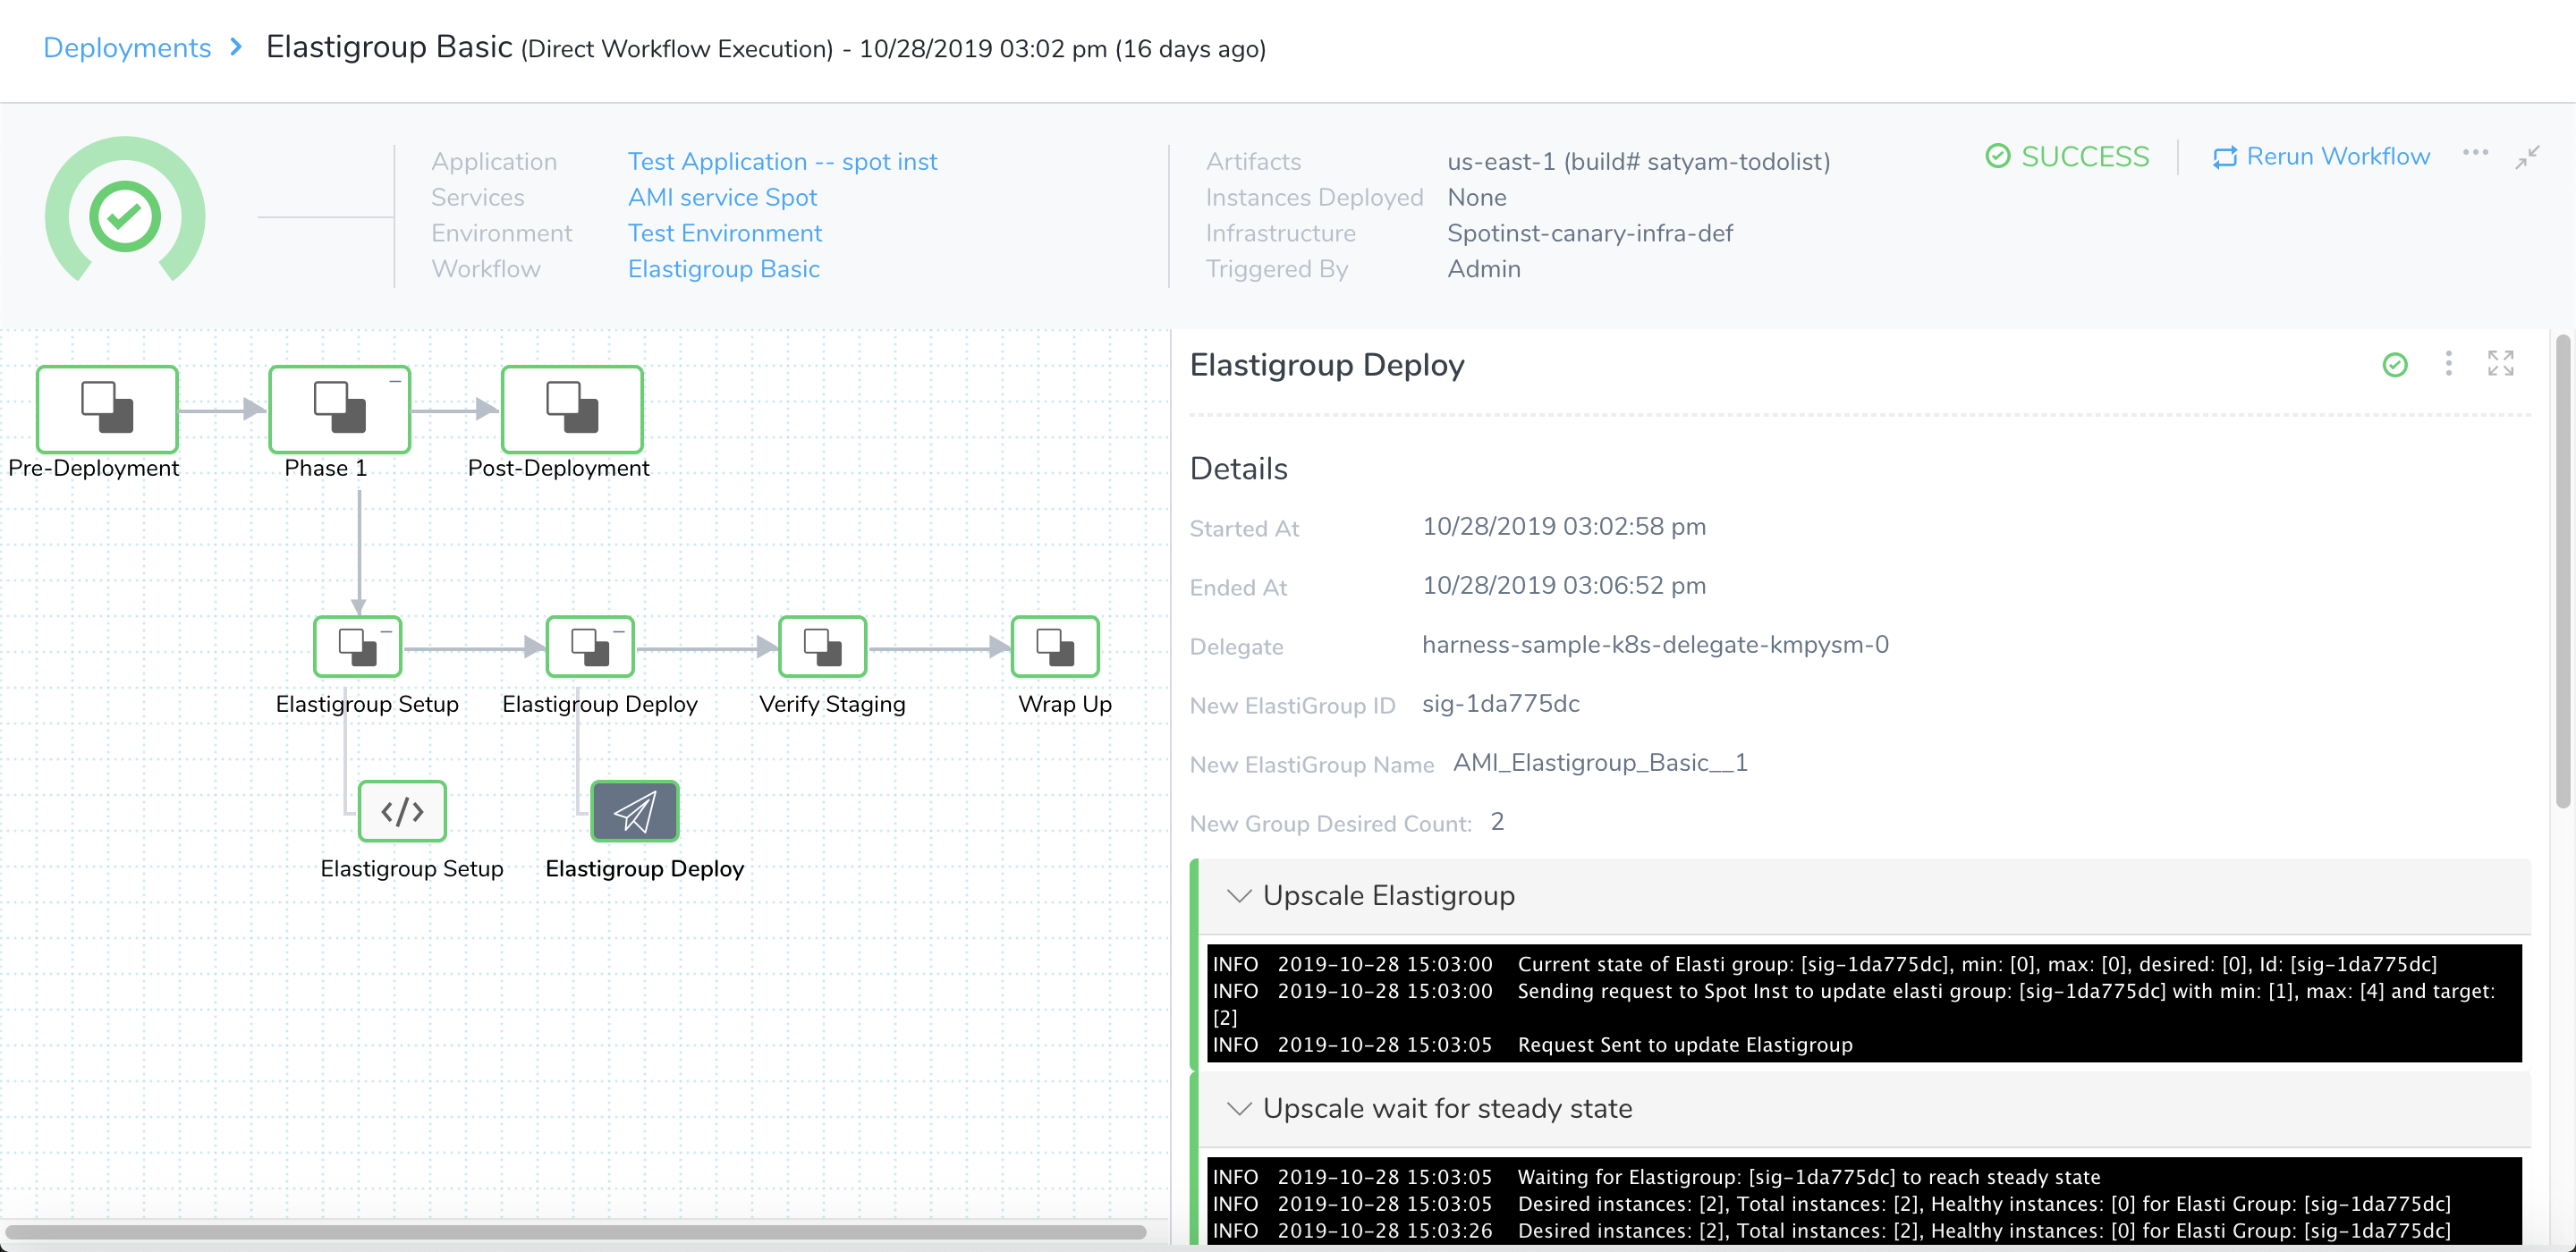This screenshot has width=2576, height=1252.
Task: Click the vertical scrollbar of details panel
Action: tap(2562, 572)
